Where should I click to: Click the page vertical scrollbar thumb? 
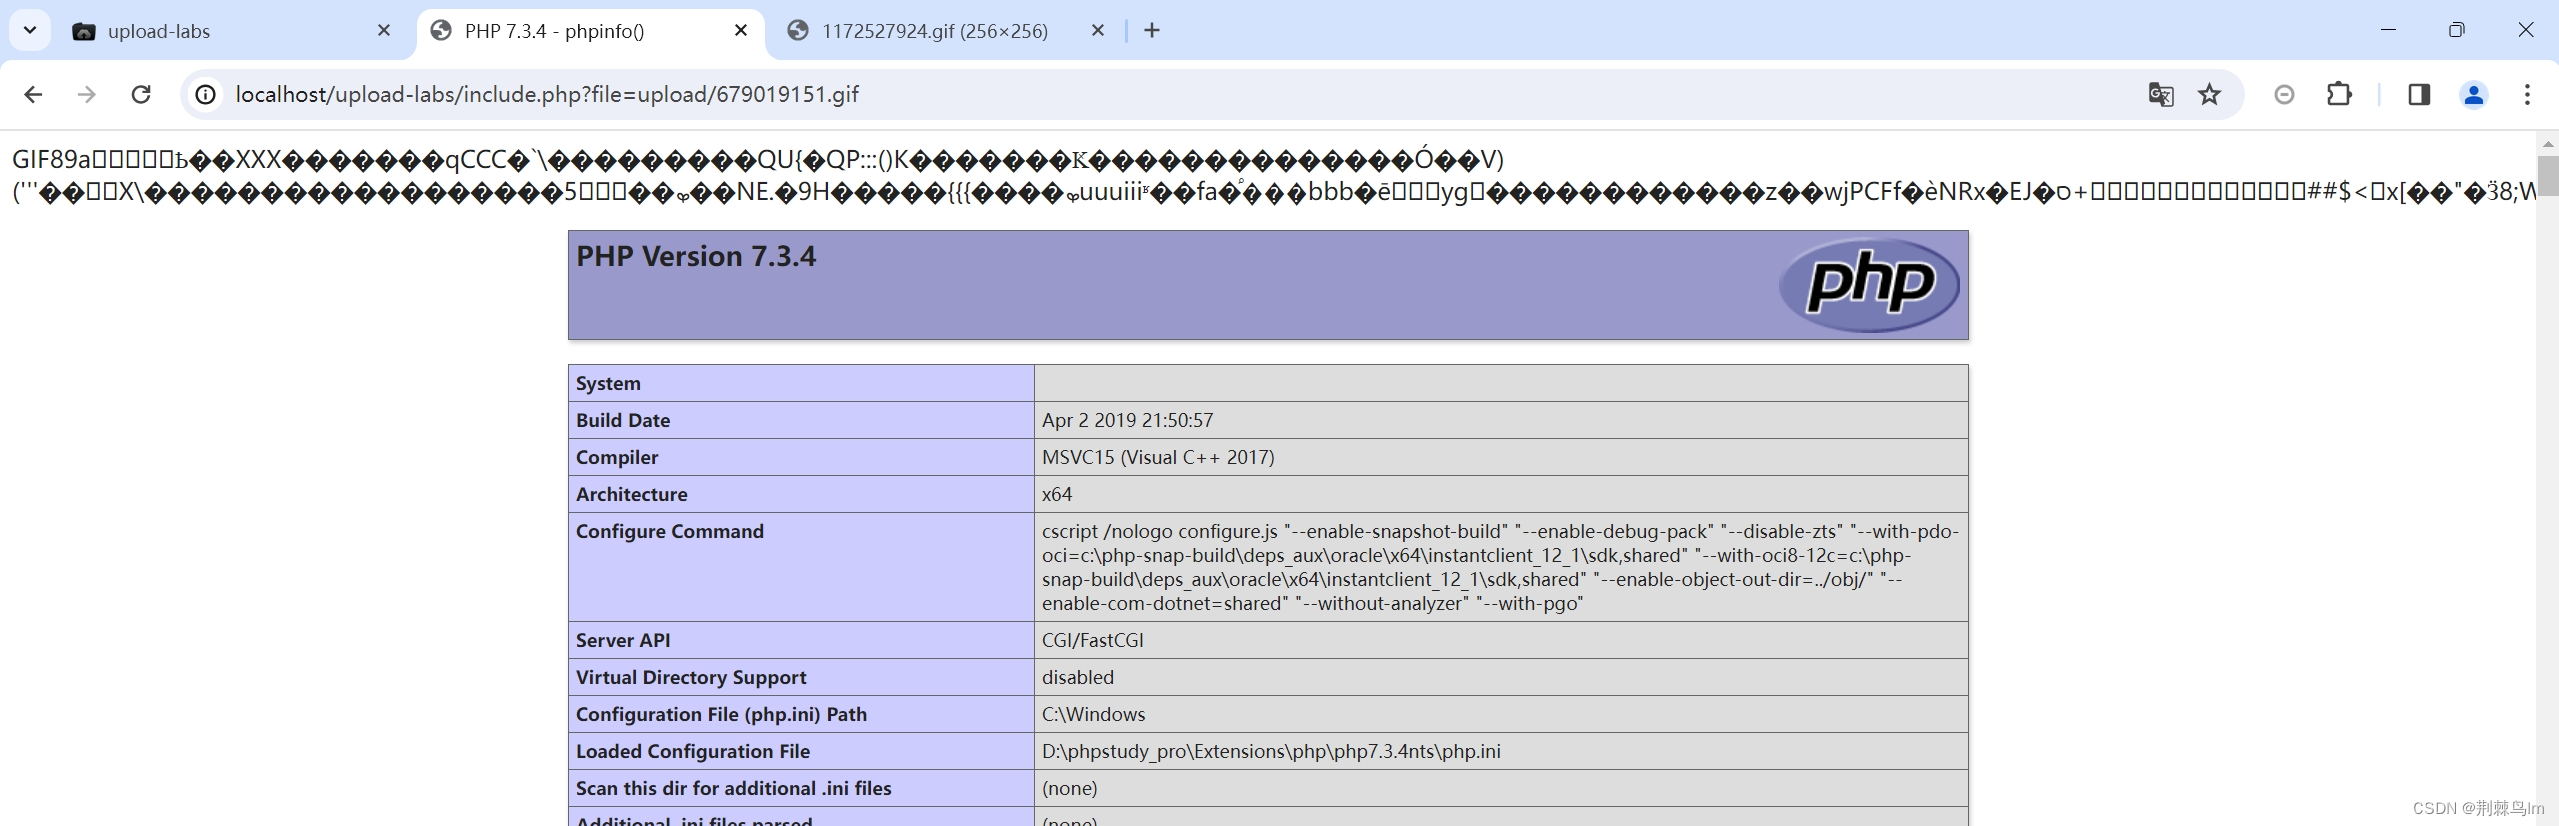coord(2548,176)
